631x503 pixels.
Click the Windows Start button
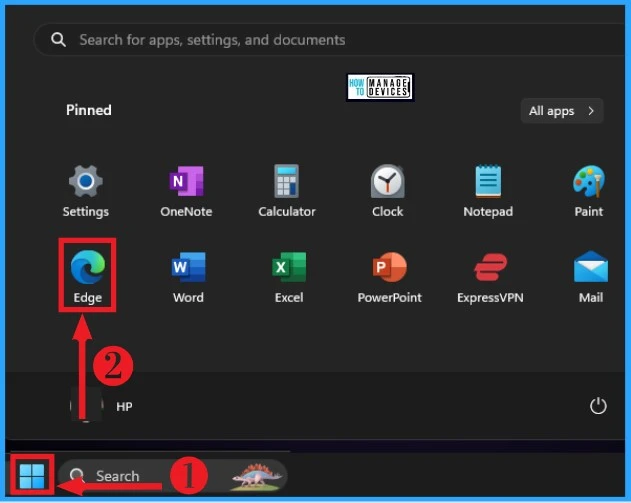point(32,475)
